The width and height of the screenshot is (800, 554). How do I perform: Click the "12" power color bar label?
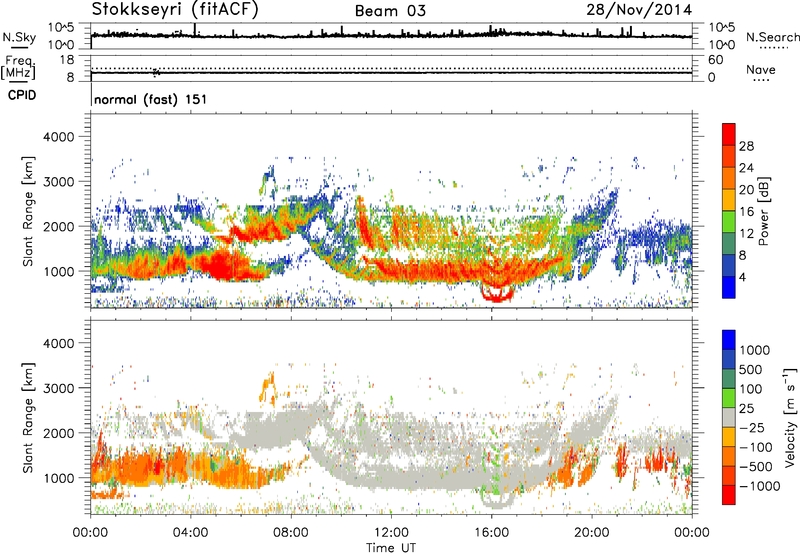746,234
